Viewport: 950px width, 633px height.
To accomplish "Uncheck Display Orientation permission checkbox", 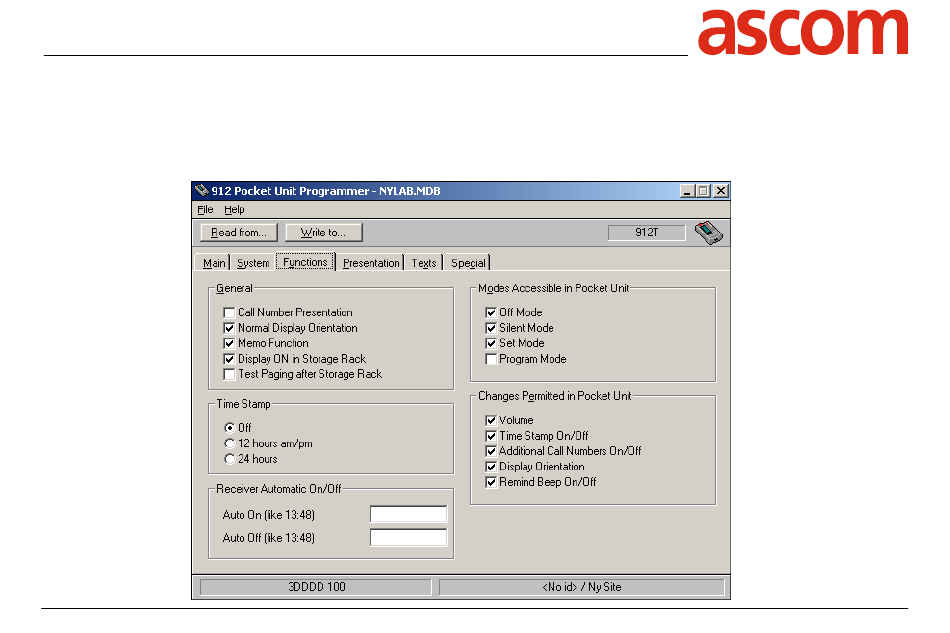I will 491,467.
